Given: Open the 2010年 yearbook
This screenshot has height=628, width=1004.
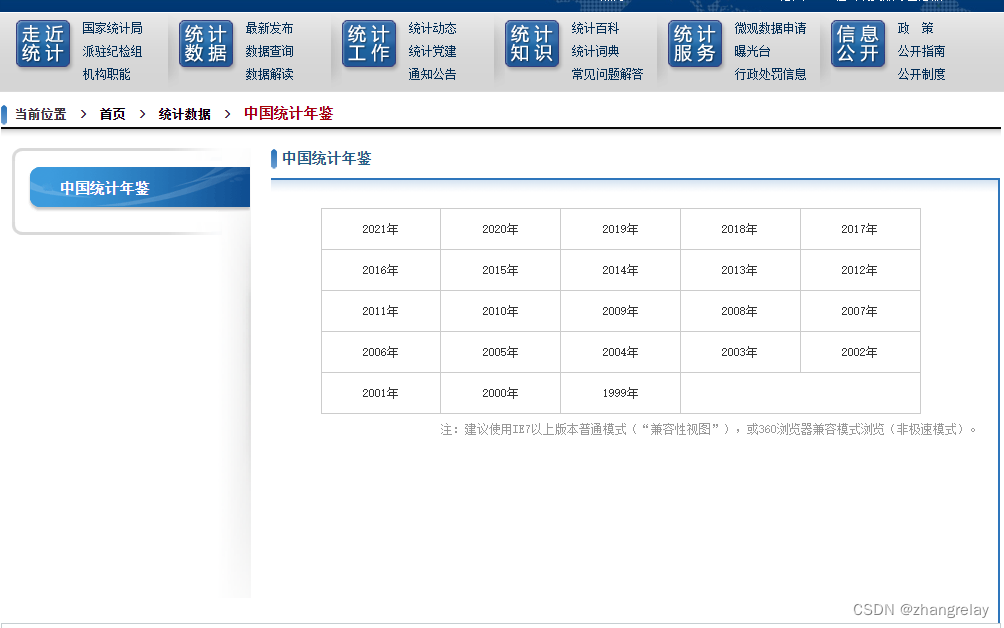Looking at the screenshot, I should click(x=500, y=310).
